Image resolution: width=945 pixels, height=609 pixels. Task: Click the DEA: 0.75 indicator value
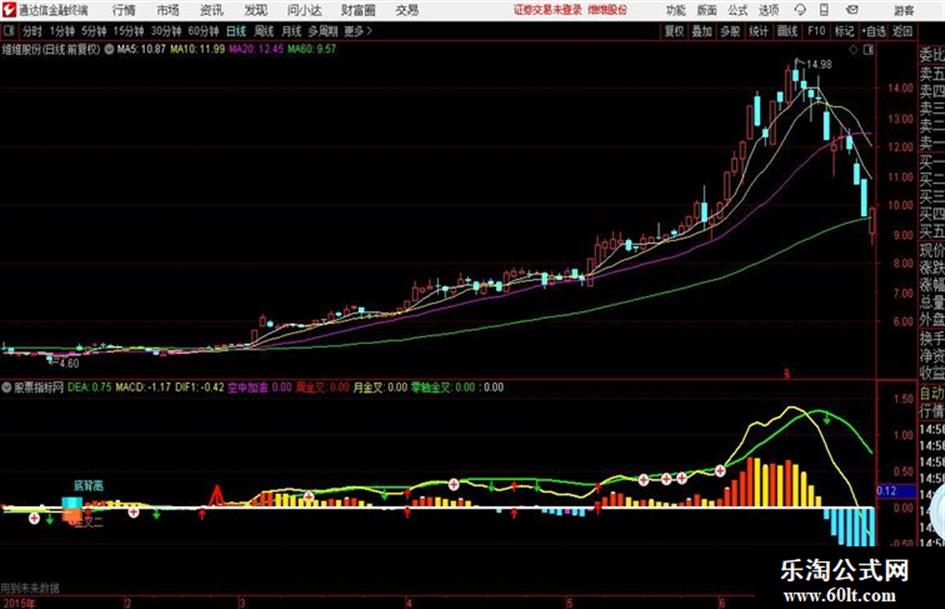click(89, 387)
